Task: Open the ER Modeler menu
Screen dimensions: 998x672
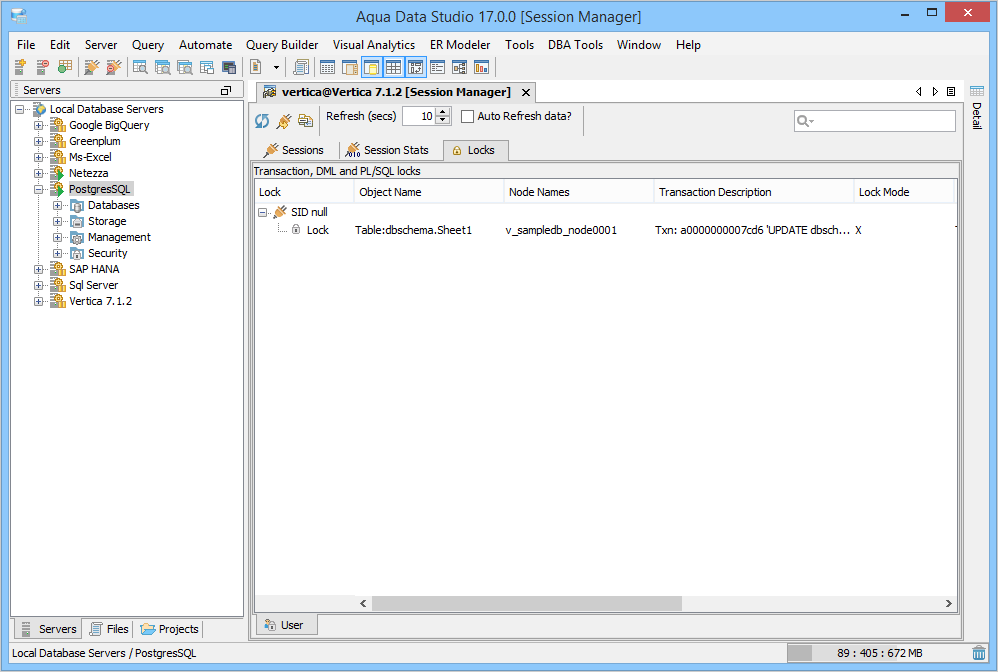Action: [x=460, y=45]
